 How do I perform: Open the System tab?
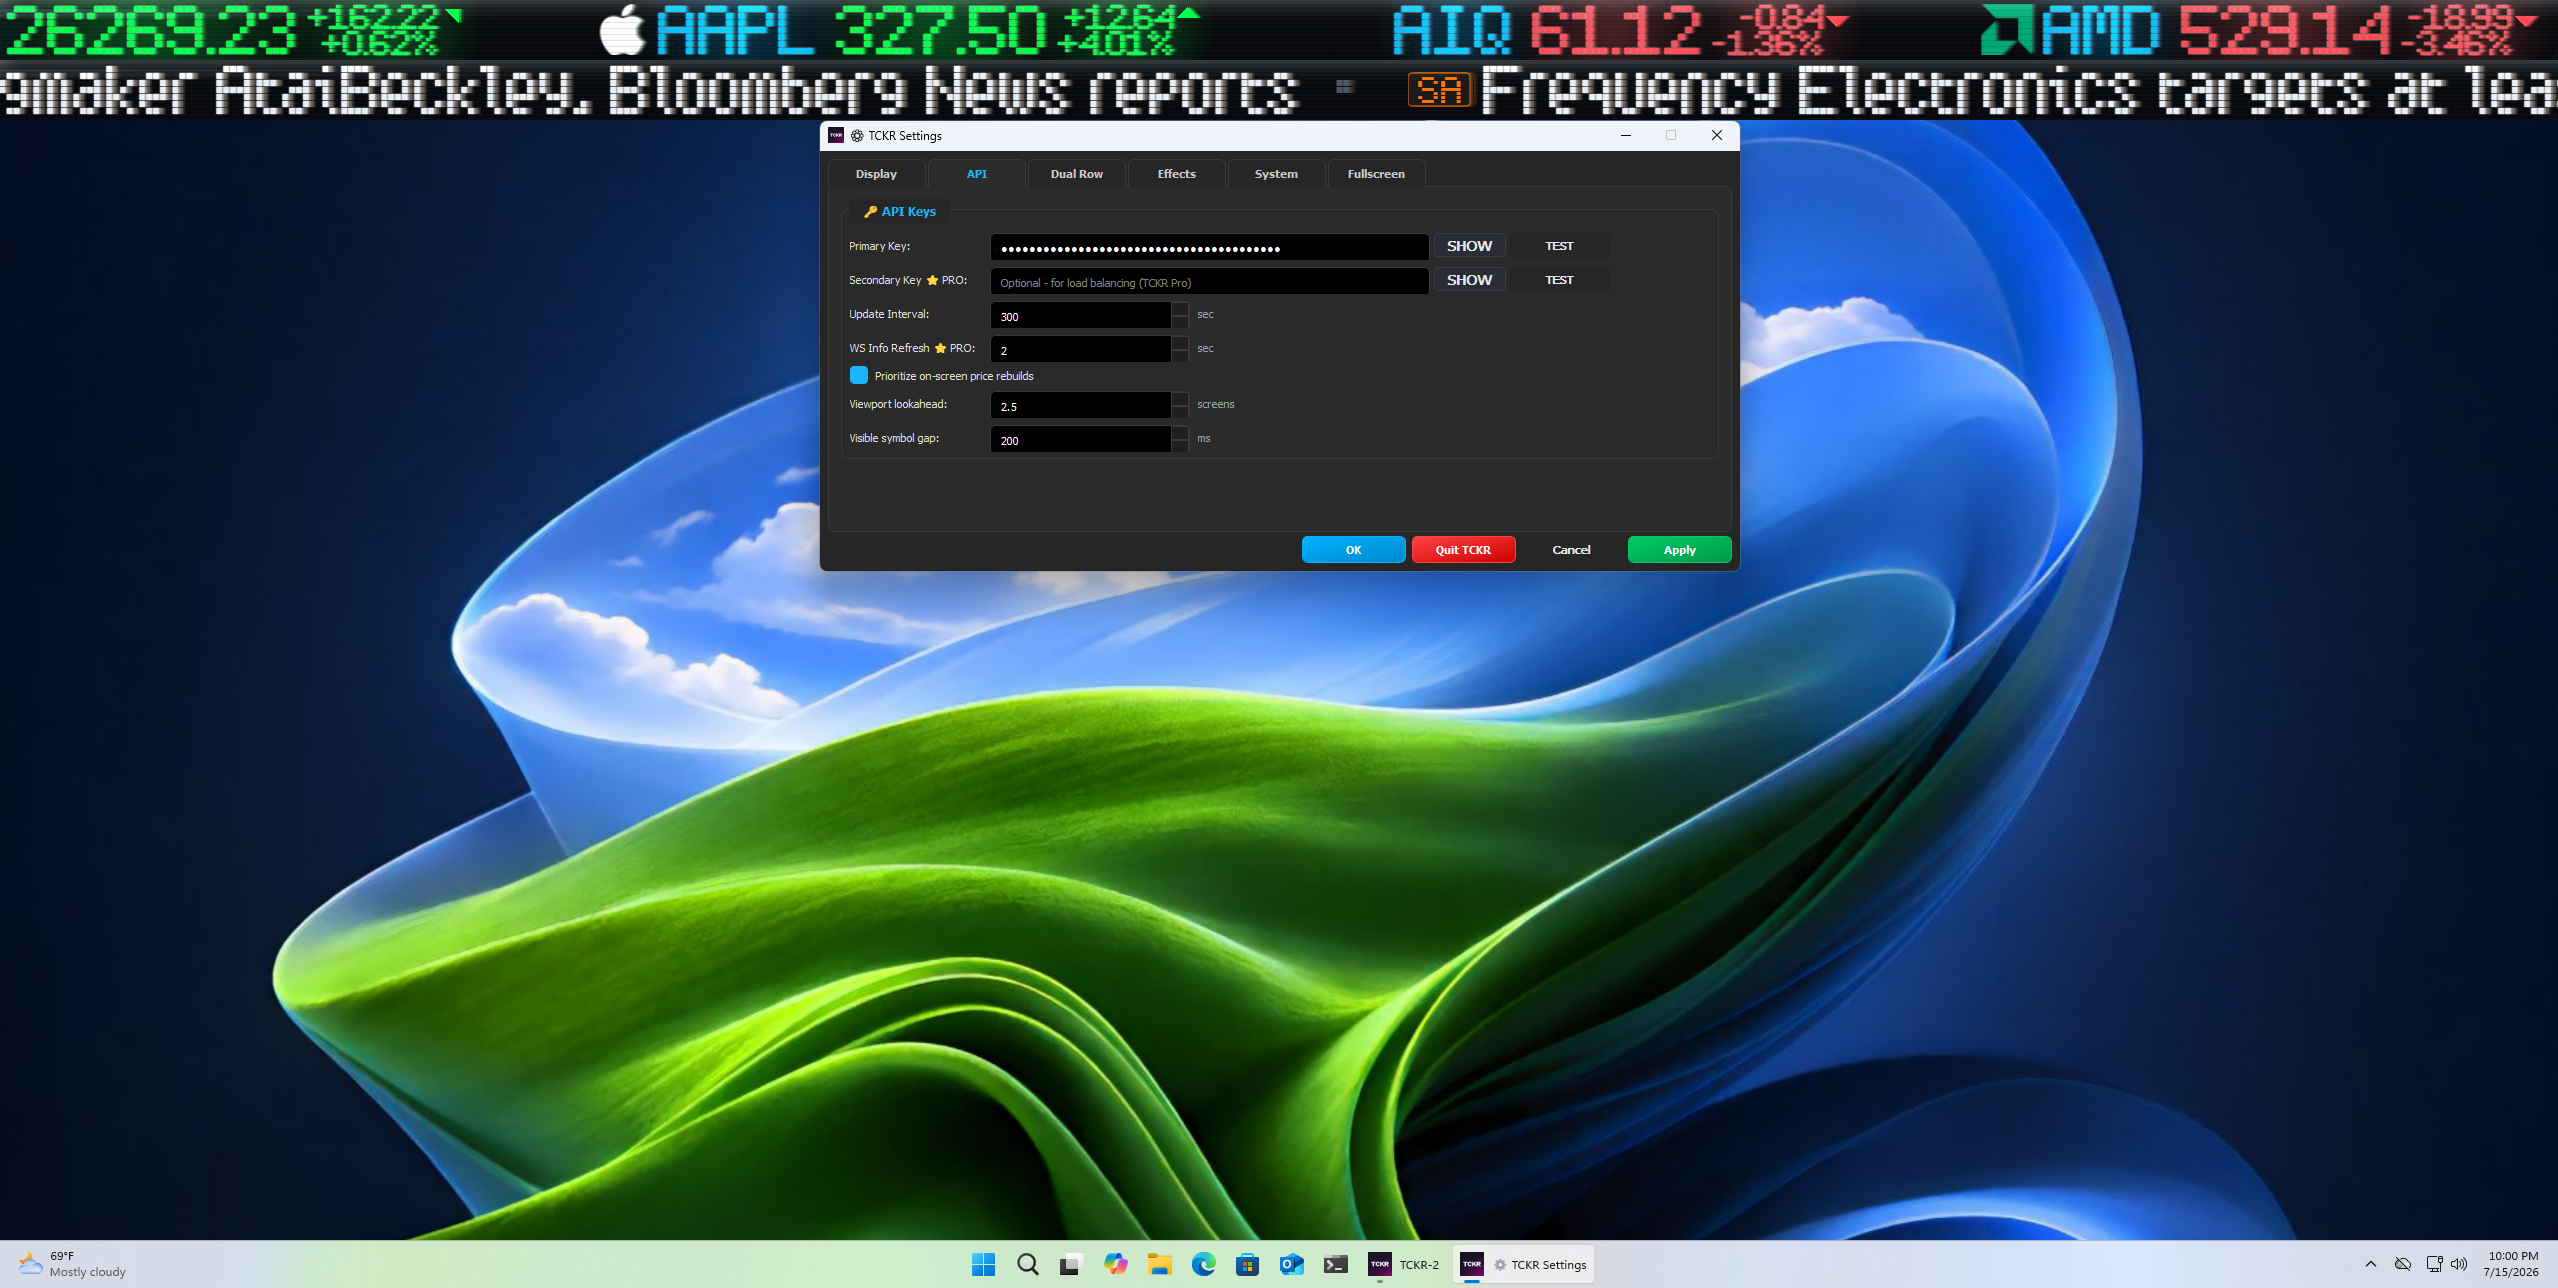pos(1276,173)
